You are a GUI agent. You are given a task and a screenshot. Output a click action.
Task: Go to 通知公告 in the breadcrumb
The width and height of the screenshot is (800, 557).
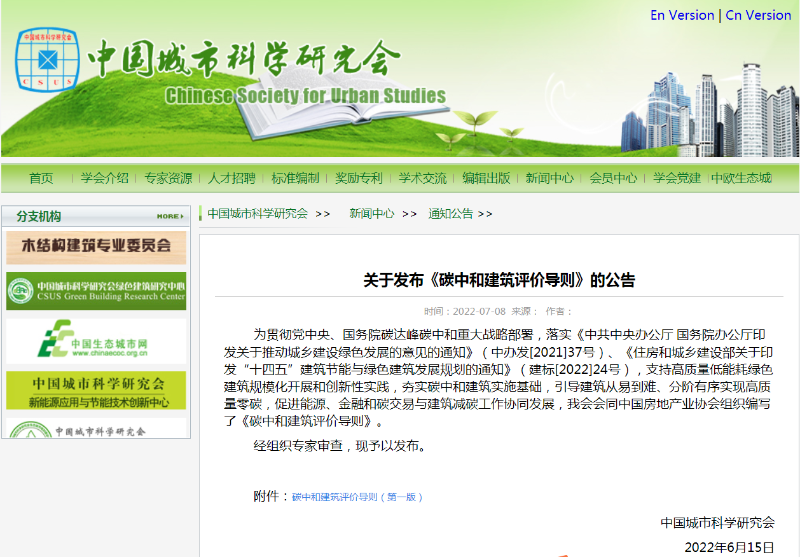pos(451,214)
